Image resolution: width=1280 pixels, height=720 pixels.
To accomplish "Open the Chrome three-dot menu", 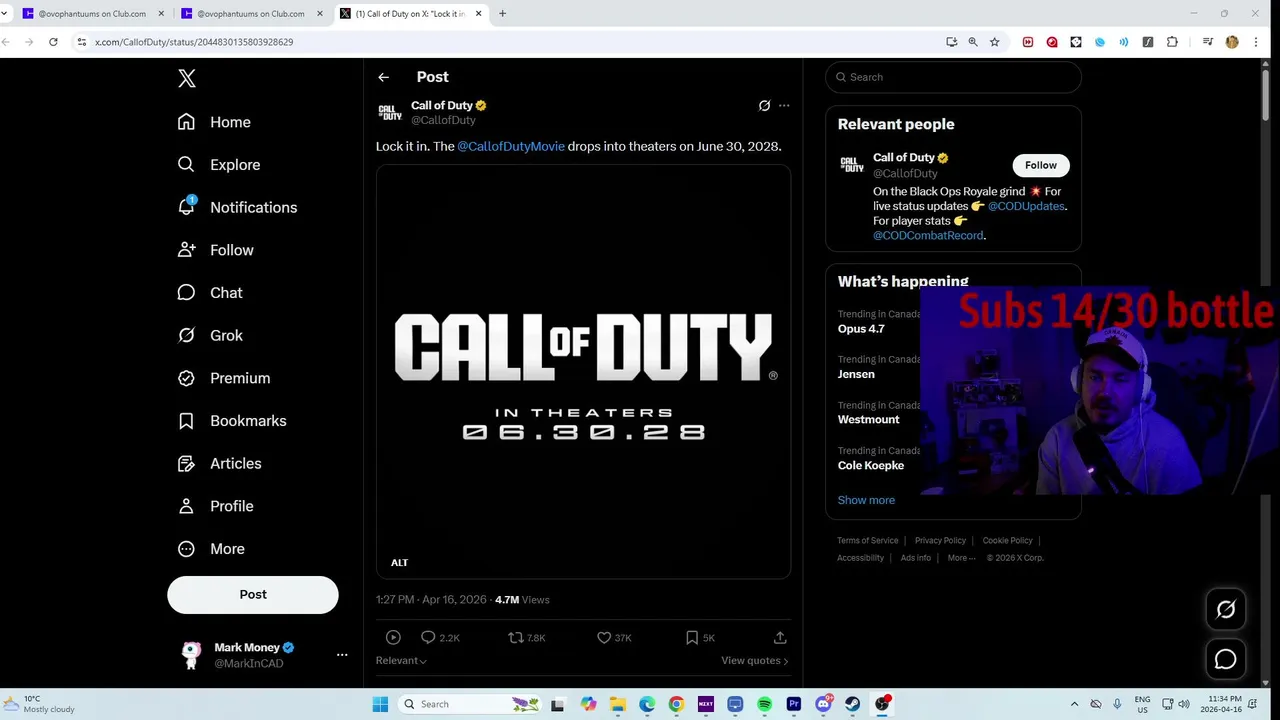I will coord(1256,42).
